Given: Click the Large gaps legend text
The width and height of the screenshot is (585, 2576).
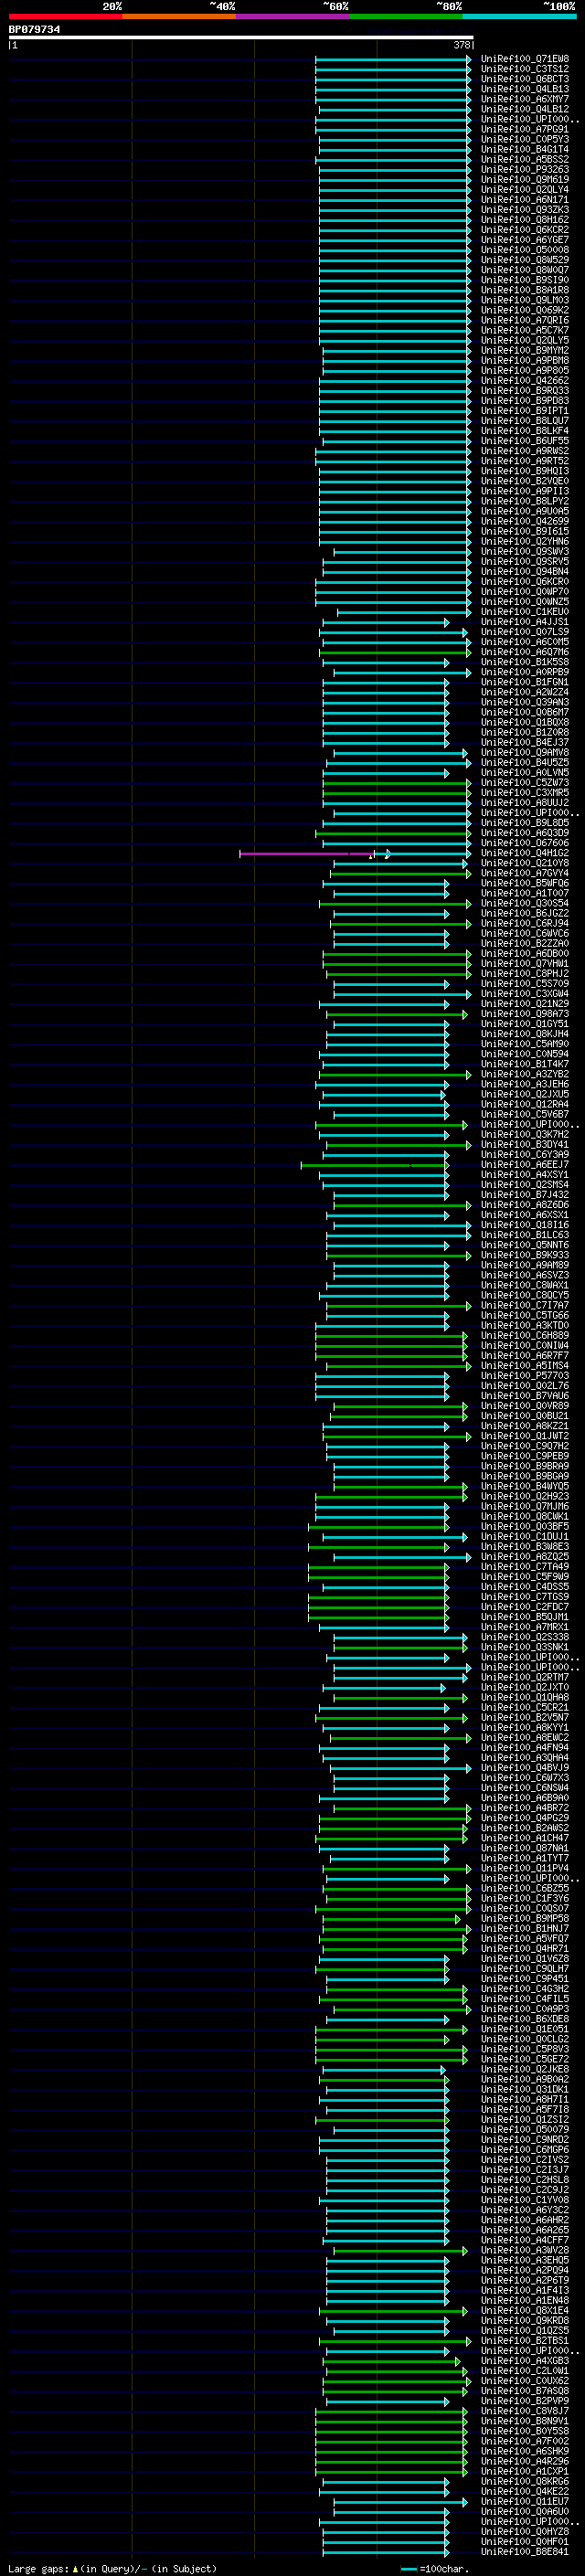Looking at the screenshot, I should [112, 2568].
